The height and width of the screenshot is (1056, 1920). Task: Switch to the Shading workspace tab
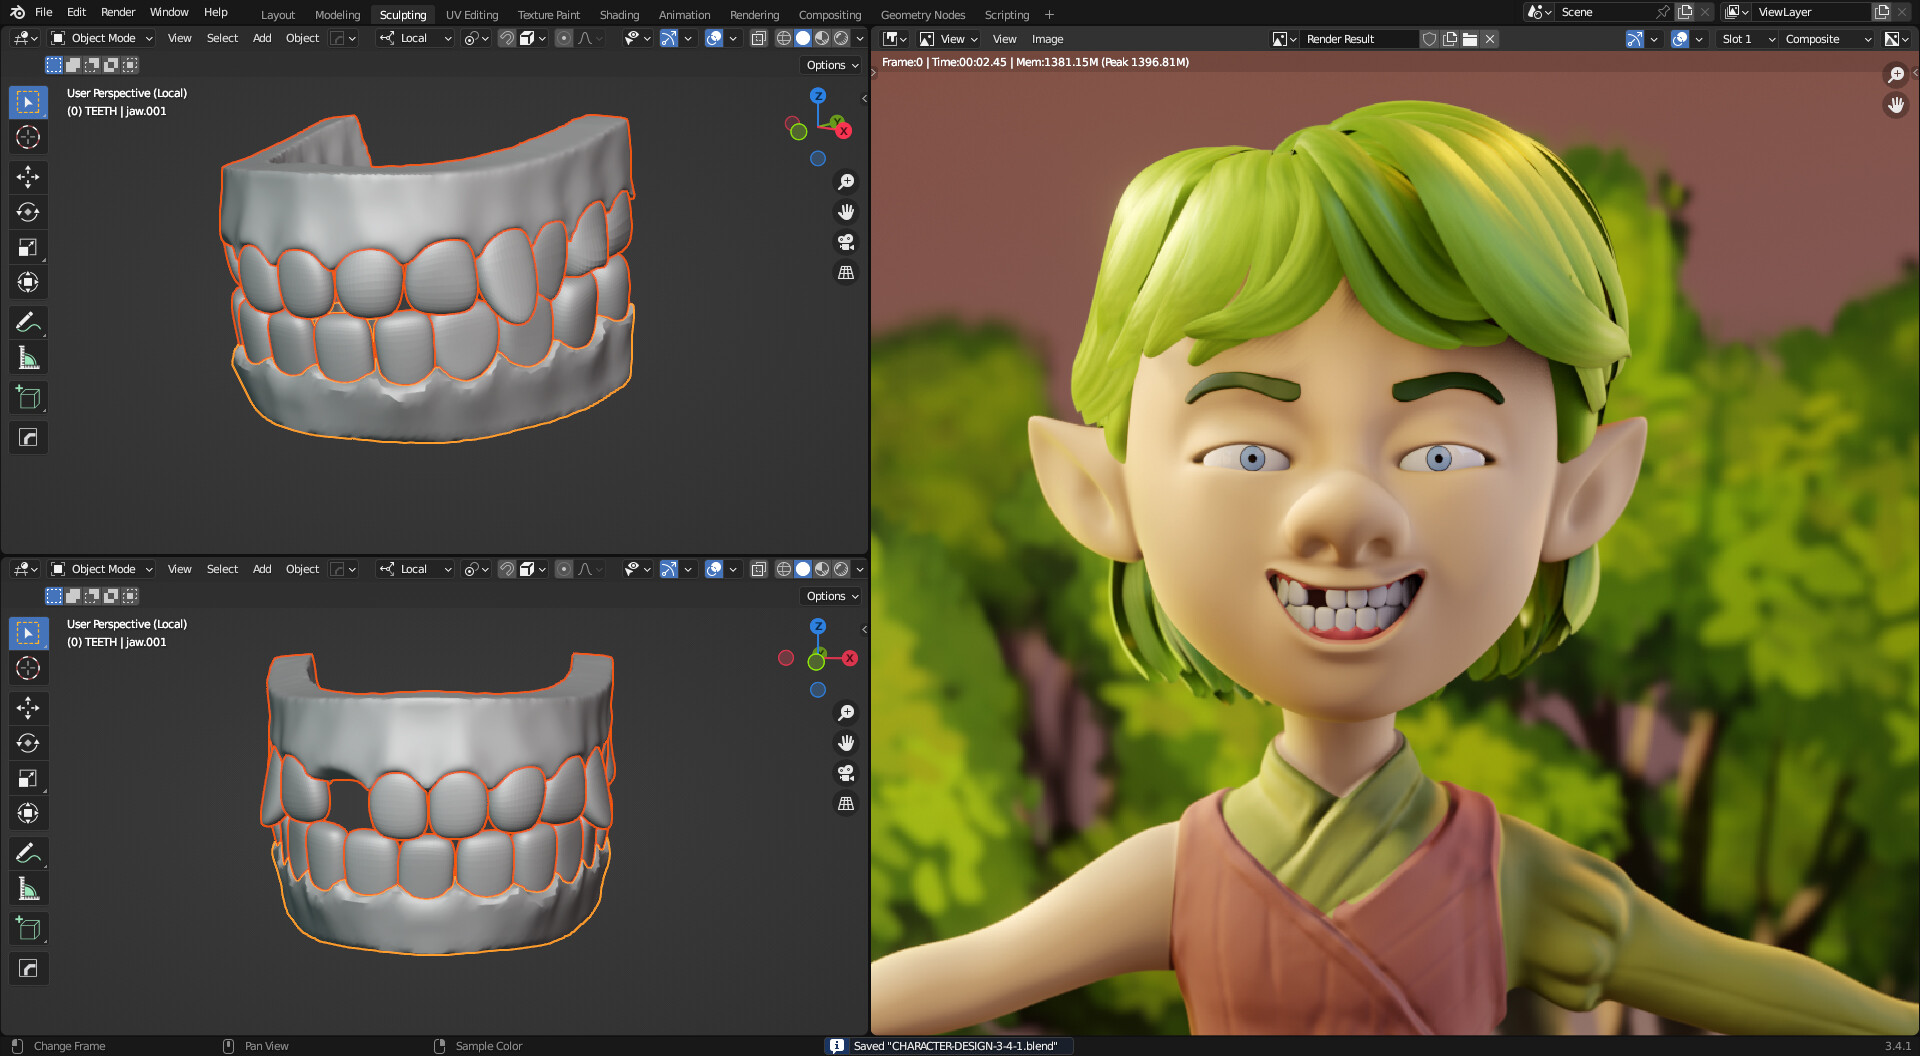pos(619,14)
